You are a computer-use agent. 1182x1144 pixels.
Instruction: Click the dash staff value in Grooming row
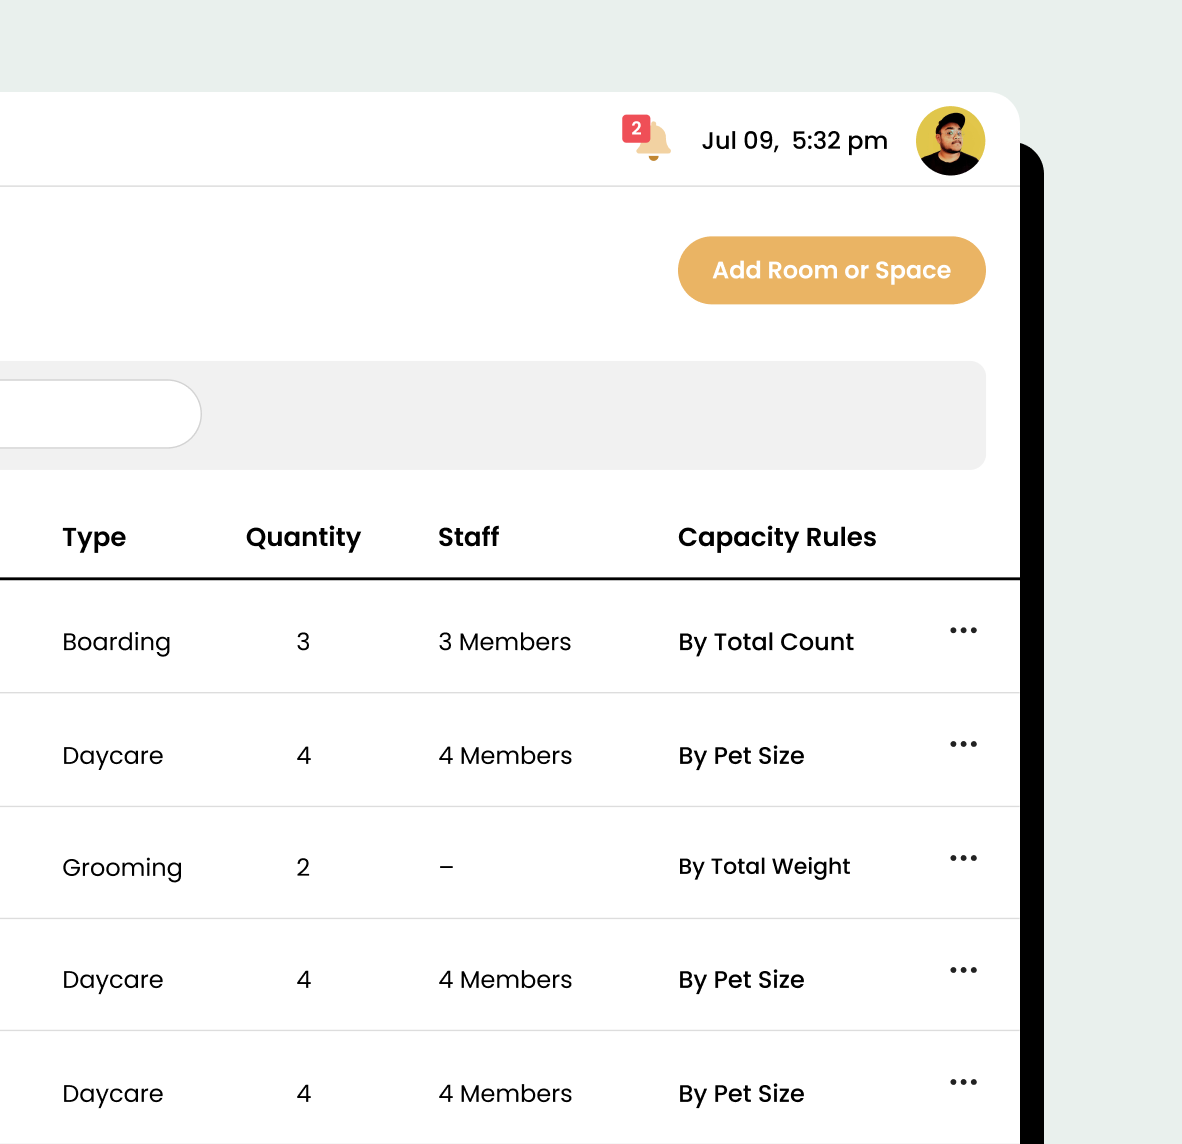point(446,867)
